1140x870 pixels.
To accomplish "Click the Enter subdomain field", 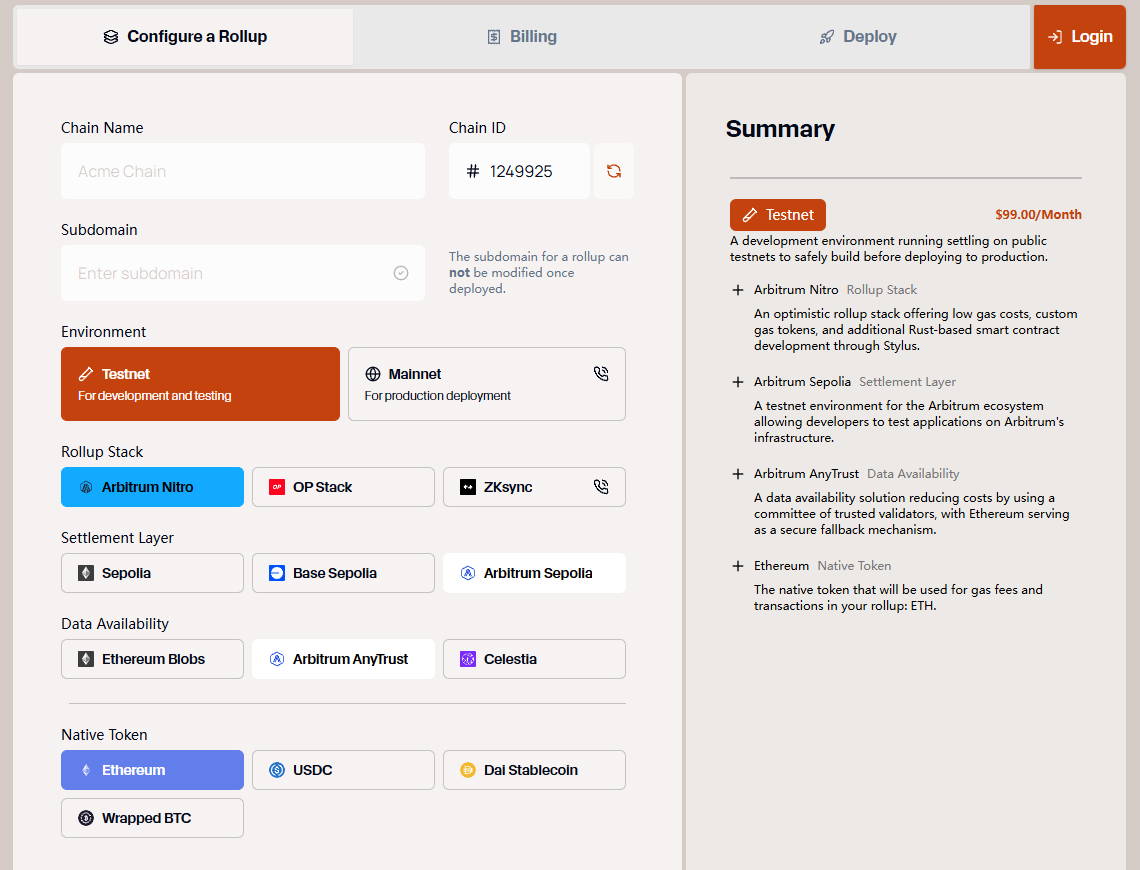I will [243, 273].
